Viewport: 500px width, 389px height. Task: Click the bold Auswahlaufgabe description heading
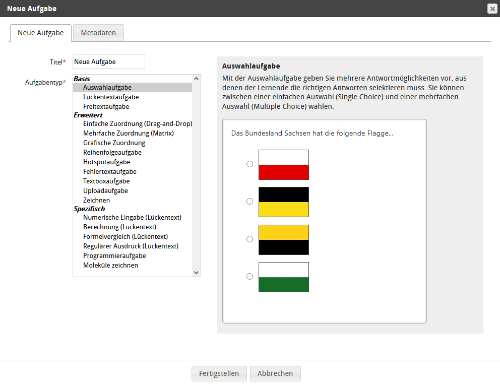251,66
